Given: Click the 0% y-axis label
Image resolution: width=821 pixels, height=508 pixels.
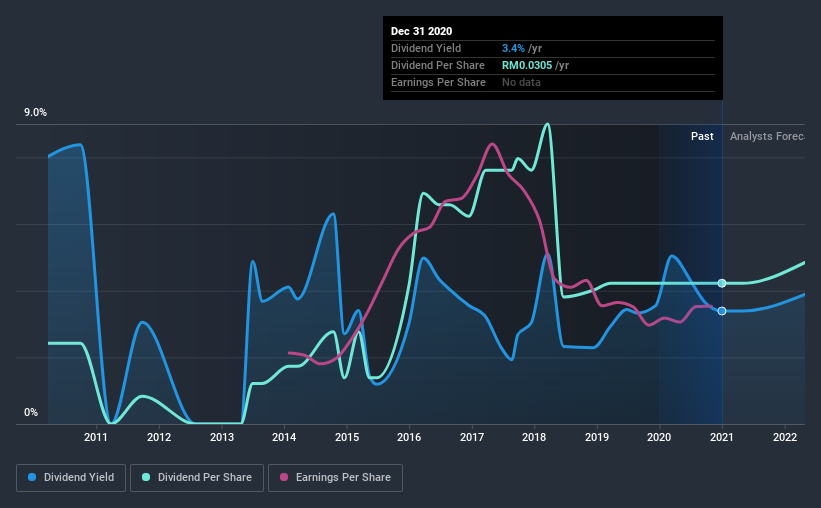Looking at the screenshot, I should tap(31, 412).
